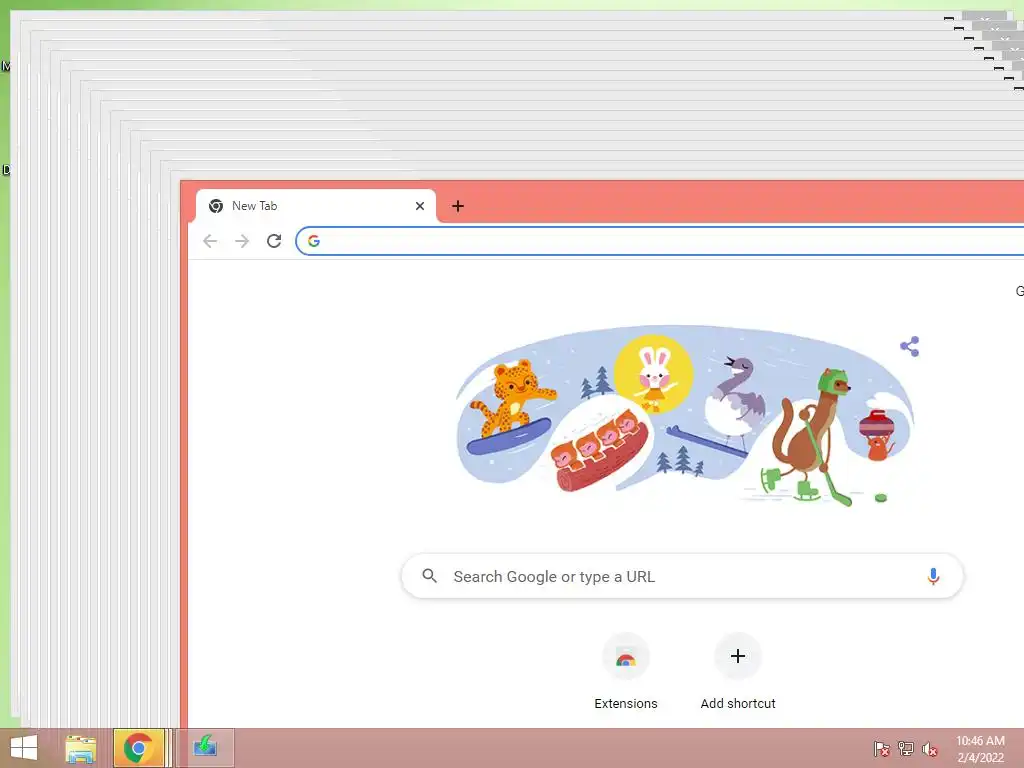Open the Windows Start button
Image resolution: width=1024 pixels, height=768 pixels.
pos(24,748)
